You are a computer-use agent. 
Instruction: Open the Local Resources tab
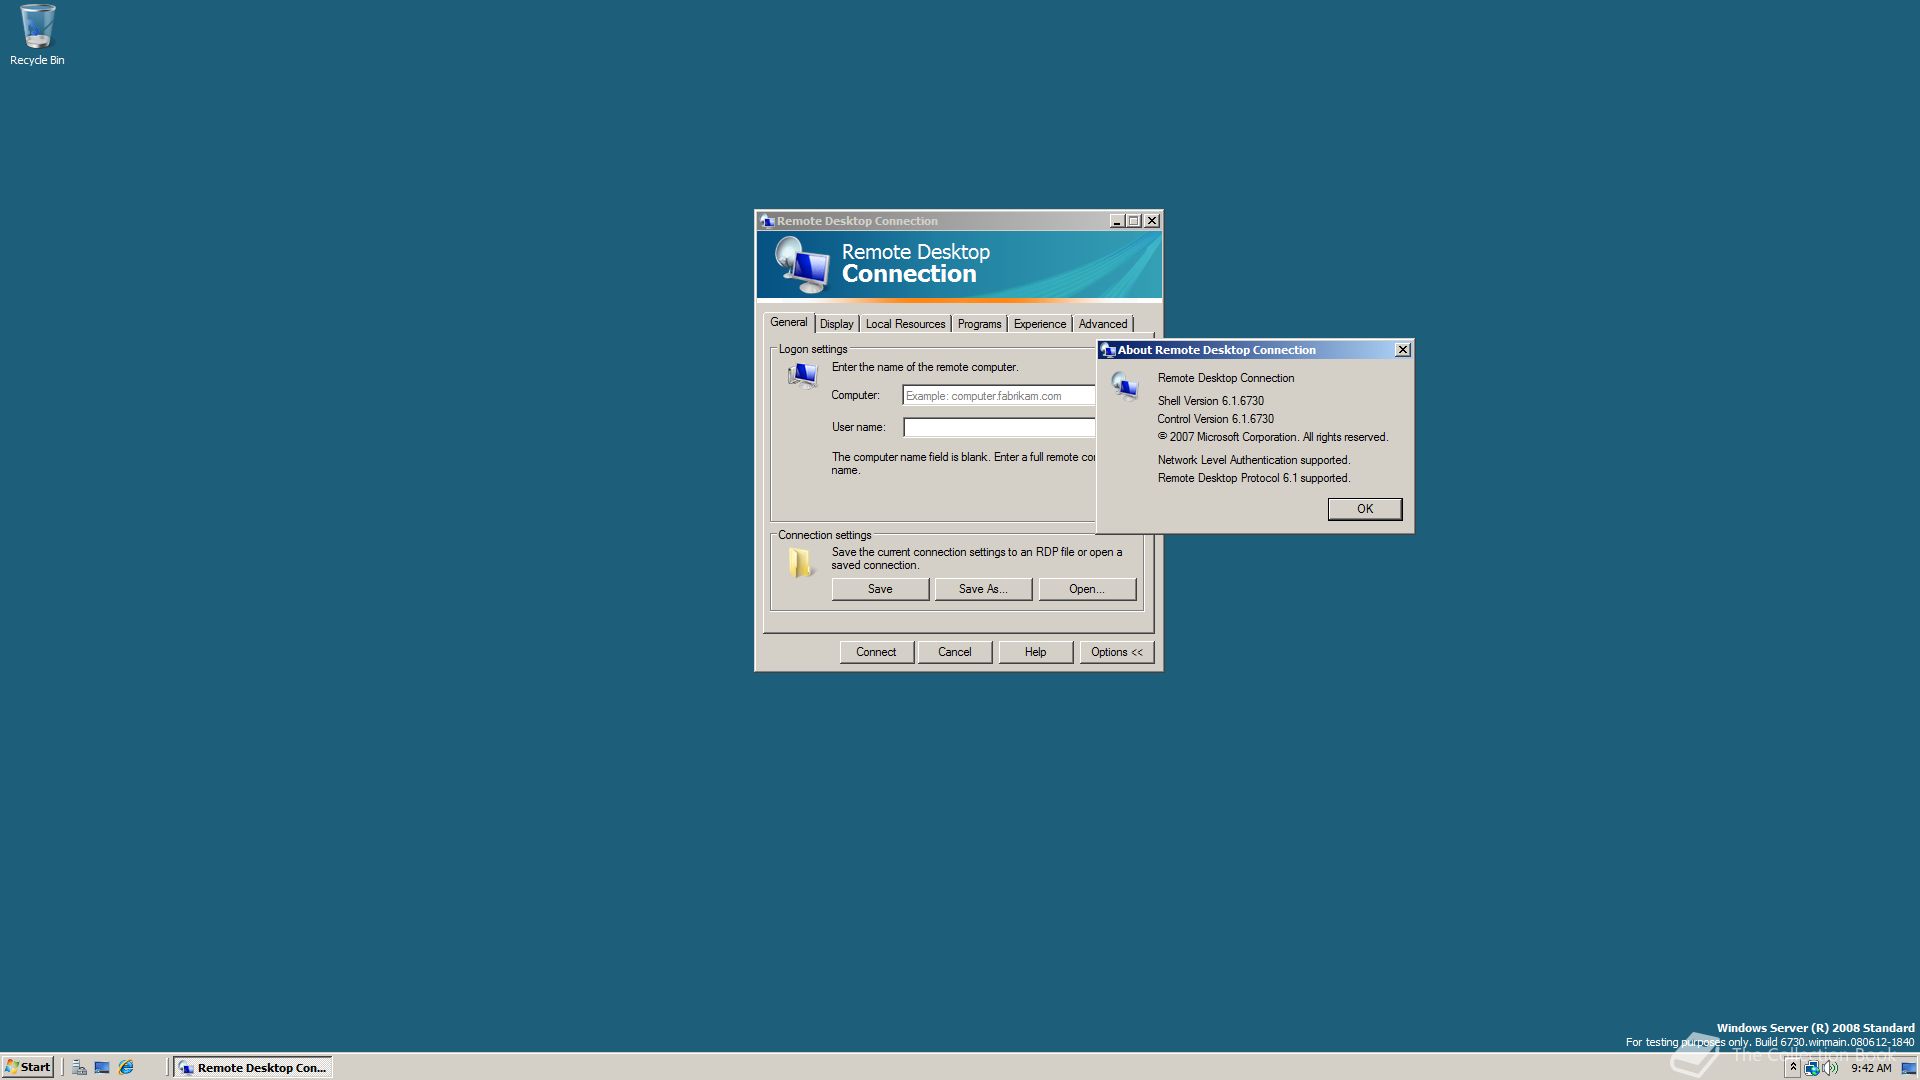point(905,324)
